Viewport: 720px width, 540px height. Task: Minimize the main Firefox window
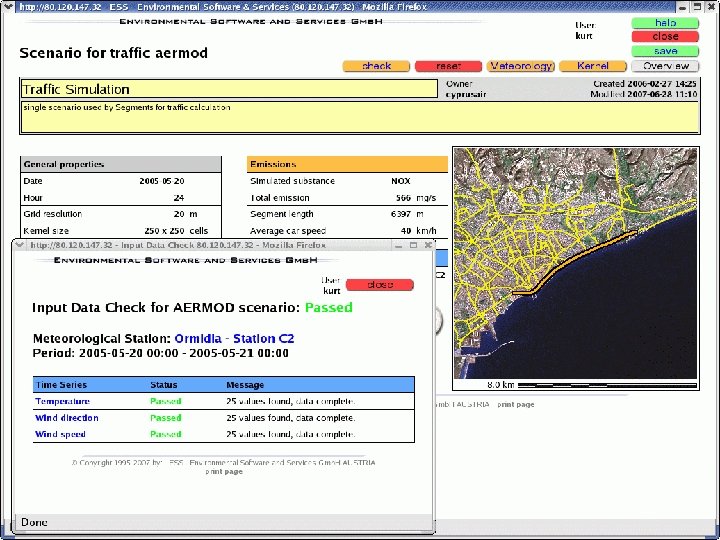[x=684, y=6]
